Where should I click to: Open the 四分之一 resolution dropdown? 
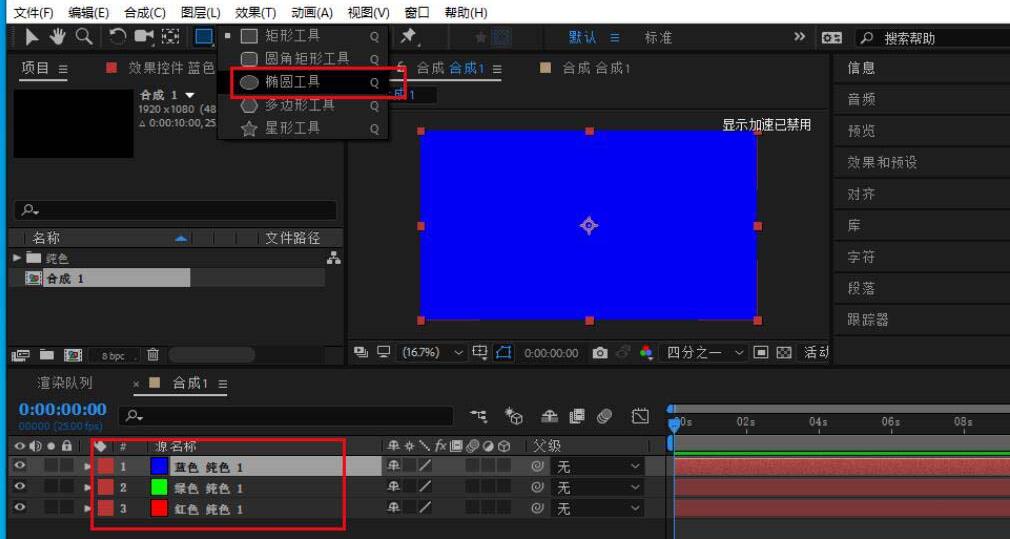tap(706, 353)
